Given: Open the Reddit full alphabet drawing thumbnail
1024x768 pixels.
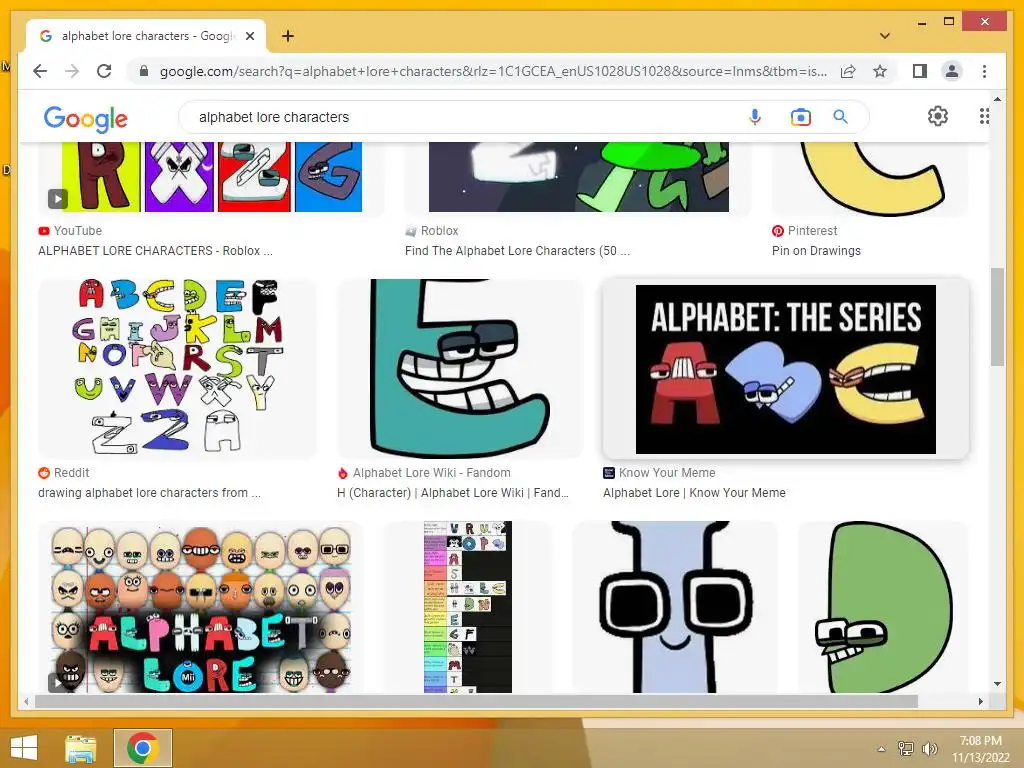Looking at the screenshot, I should coord(177,368).
